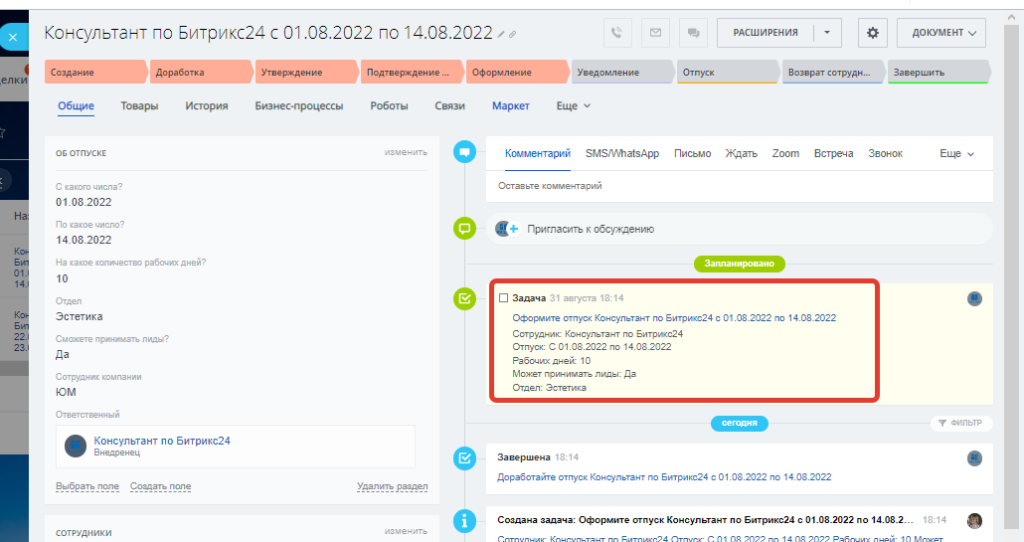Switch to the История tab
Screen dimensions: 1024x542
click(x=206, y=106)
